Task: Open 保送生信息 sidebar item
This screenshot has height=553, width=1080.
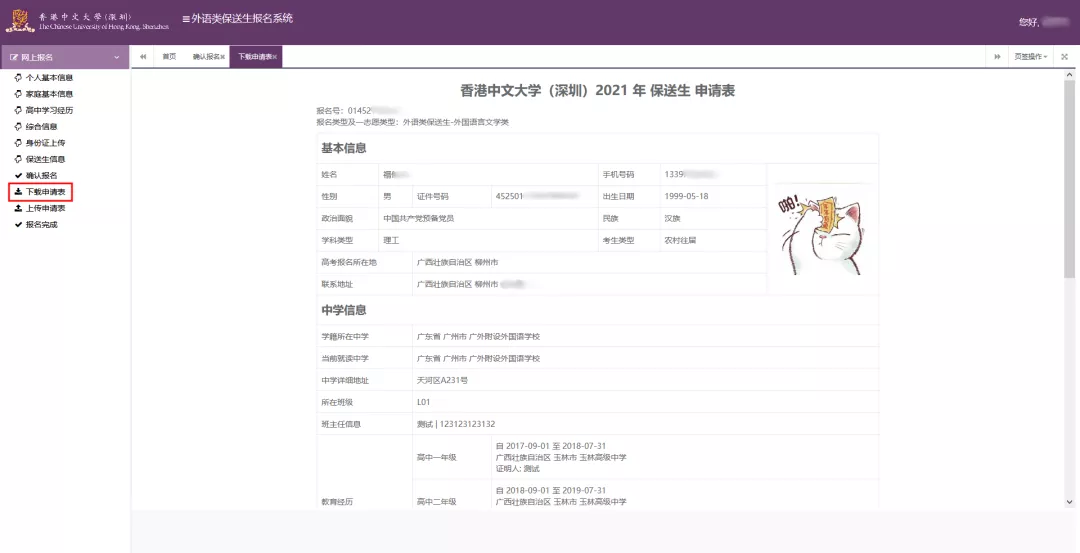Action: pos(45,159)
